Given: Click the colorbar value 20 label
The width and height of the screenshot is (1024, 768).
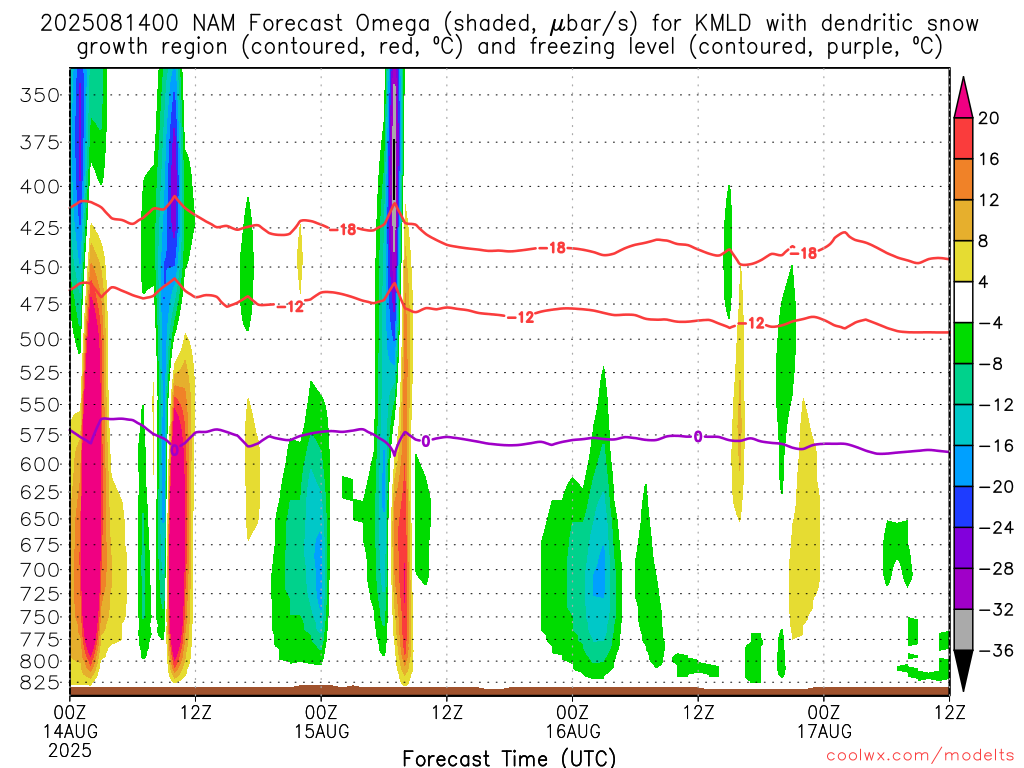Looking at the screenshot, I should (x=989, y=118).
